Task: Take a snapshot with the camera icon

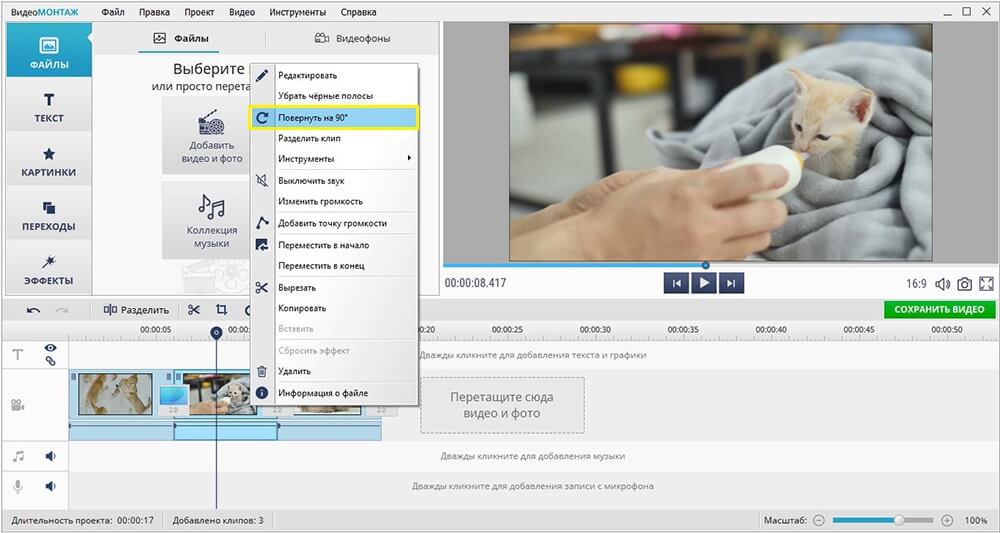Action: 964,284
